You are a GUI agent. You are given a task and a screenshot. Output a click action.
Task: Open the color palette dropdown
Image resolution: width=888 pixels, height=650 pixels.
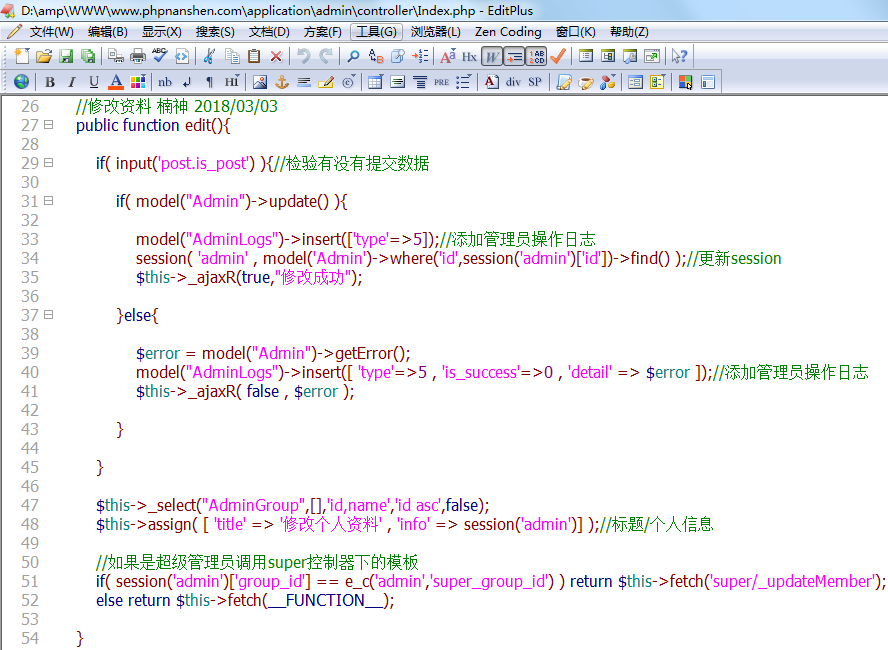point(138,82)
